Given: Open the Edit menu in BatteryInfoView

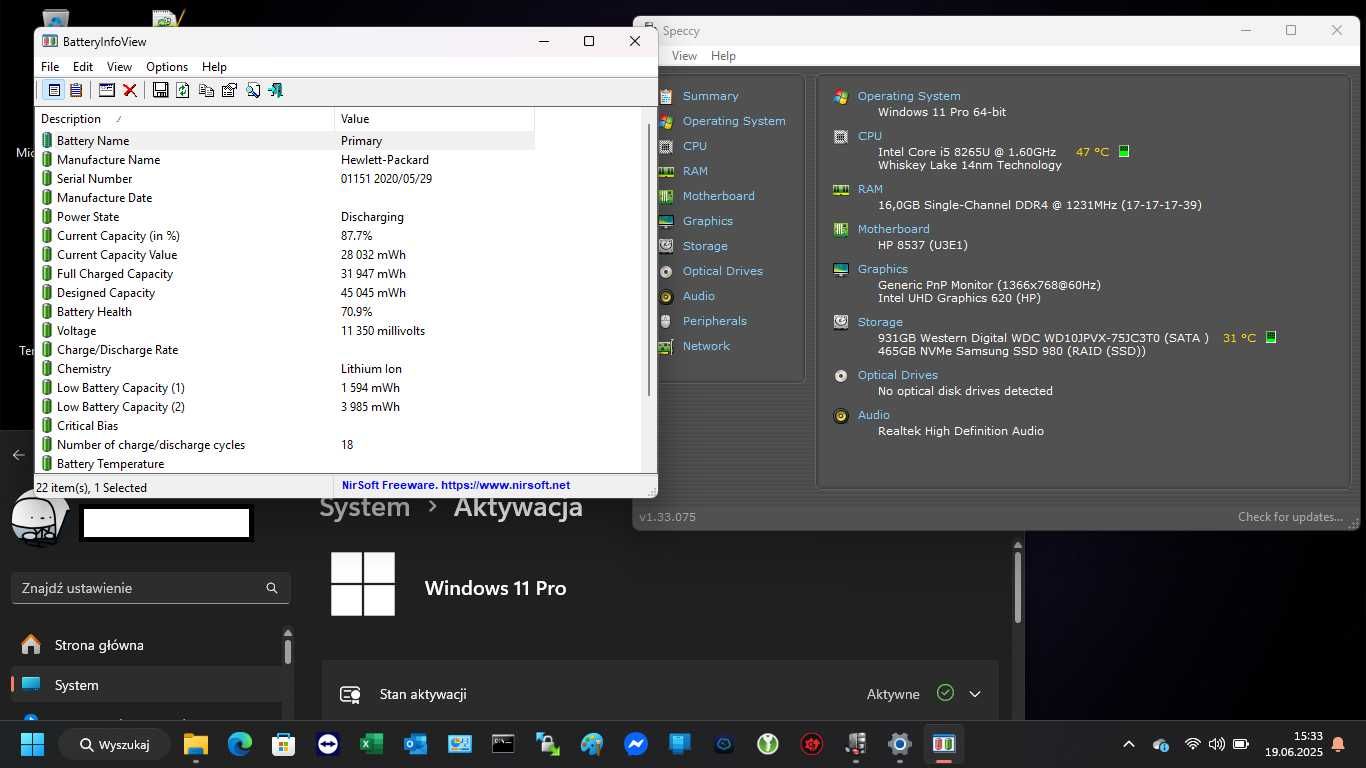Looking at the screenshot, I should point(83,66).
